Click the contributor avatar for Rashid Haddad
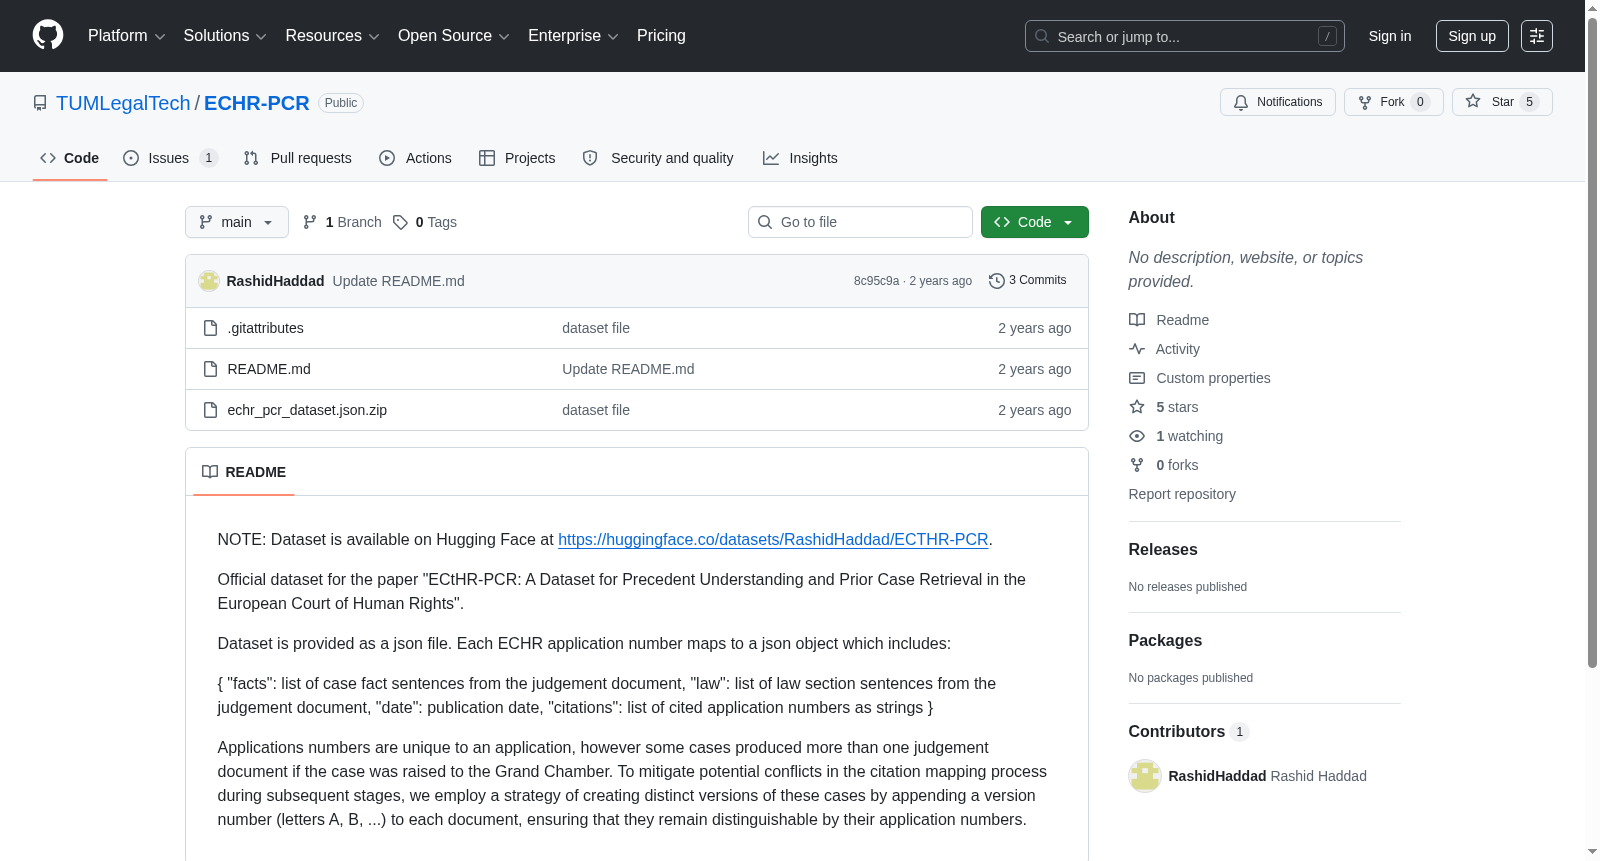1600x861 pixels. (x=1145, y=776)
